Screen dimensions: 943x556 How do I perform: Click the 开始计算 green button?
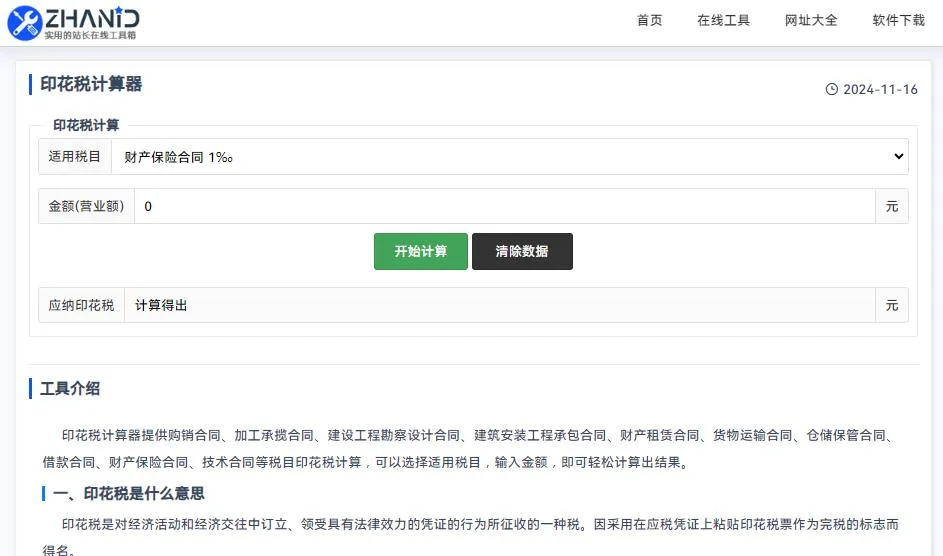pos(420,251)
